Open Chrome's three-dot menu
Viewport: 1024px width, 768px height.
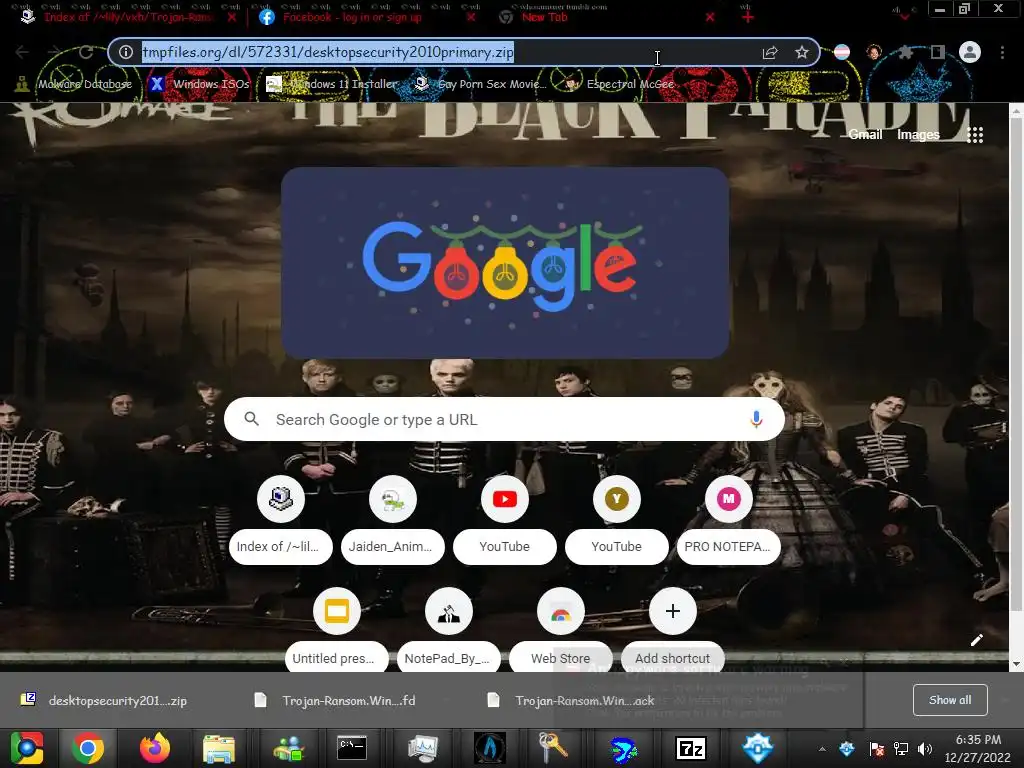click(1002, 52)
